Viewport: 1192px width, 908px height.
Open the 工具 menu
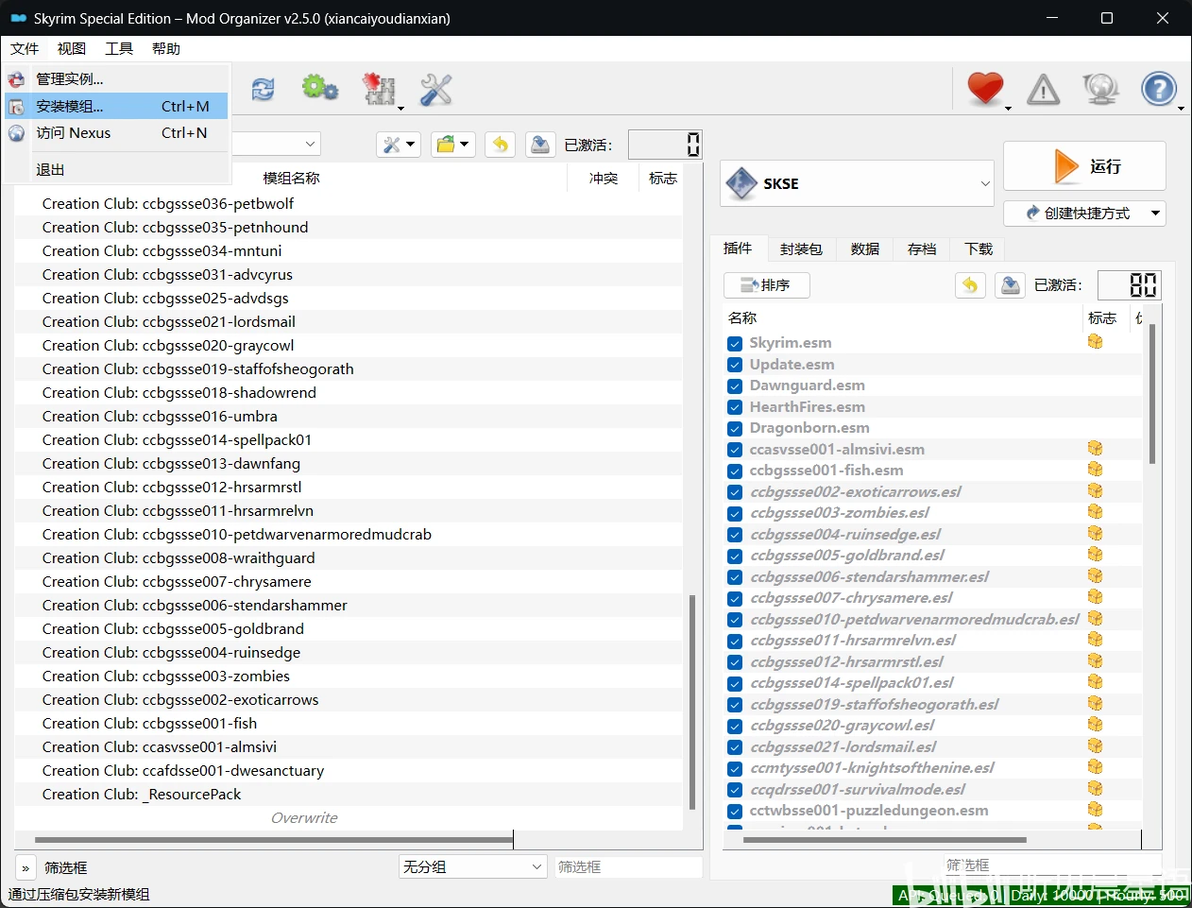[x=119, y=49]
